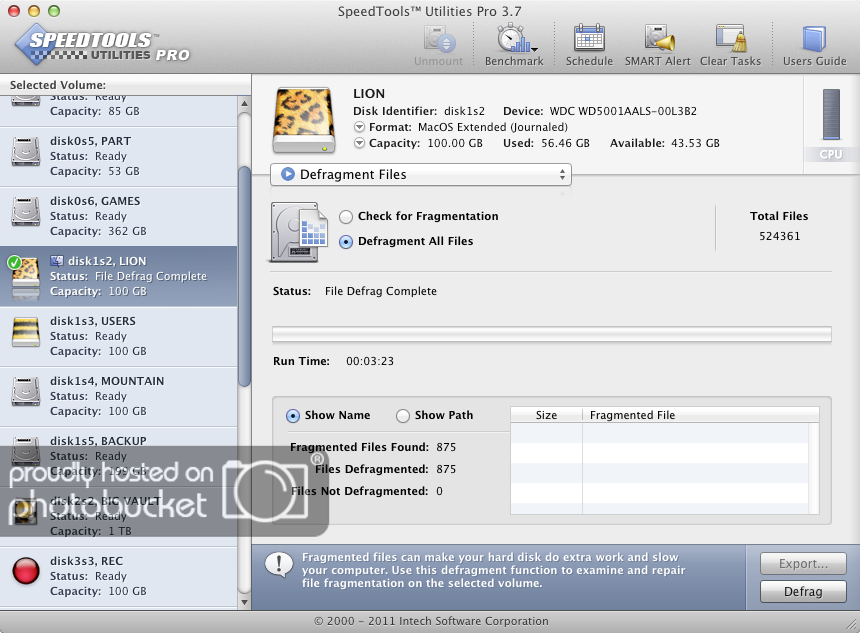Click the Unmount toolbar icon
The image size is (860, 633).
pos(439,39)
